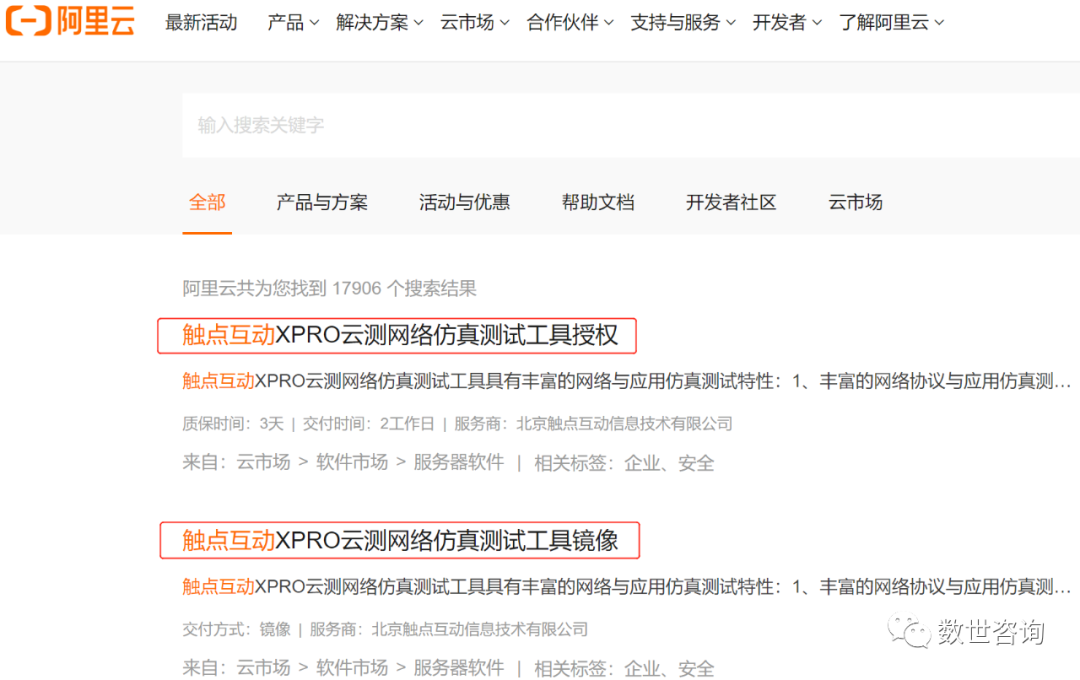The height and width of the screenshot is (680, 1080).
Task: Click 云市场 breadcrumb under 工具授权 result
Action: pos(263,462)
